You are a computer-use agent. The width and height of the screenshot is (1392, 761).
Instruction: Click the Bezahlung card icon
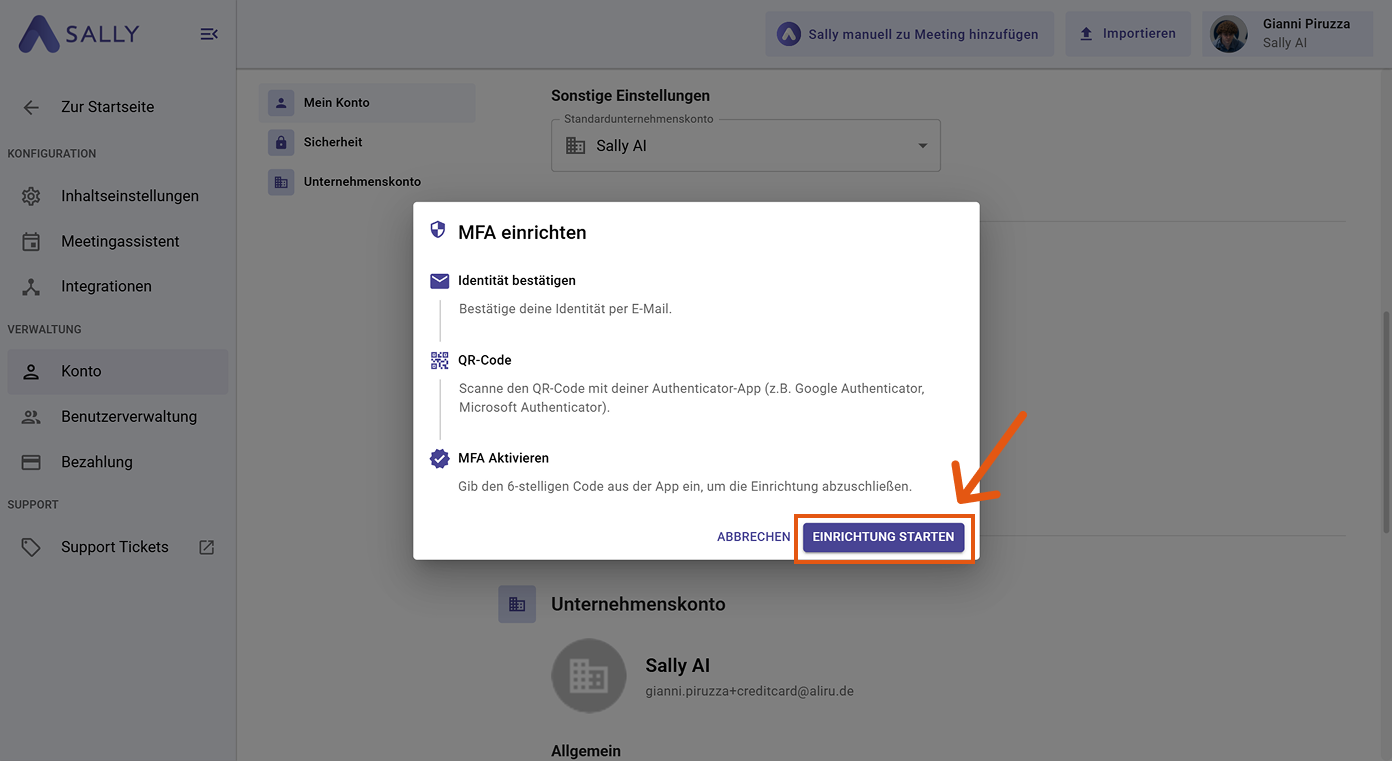29,461
